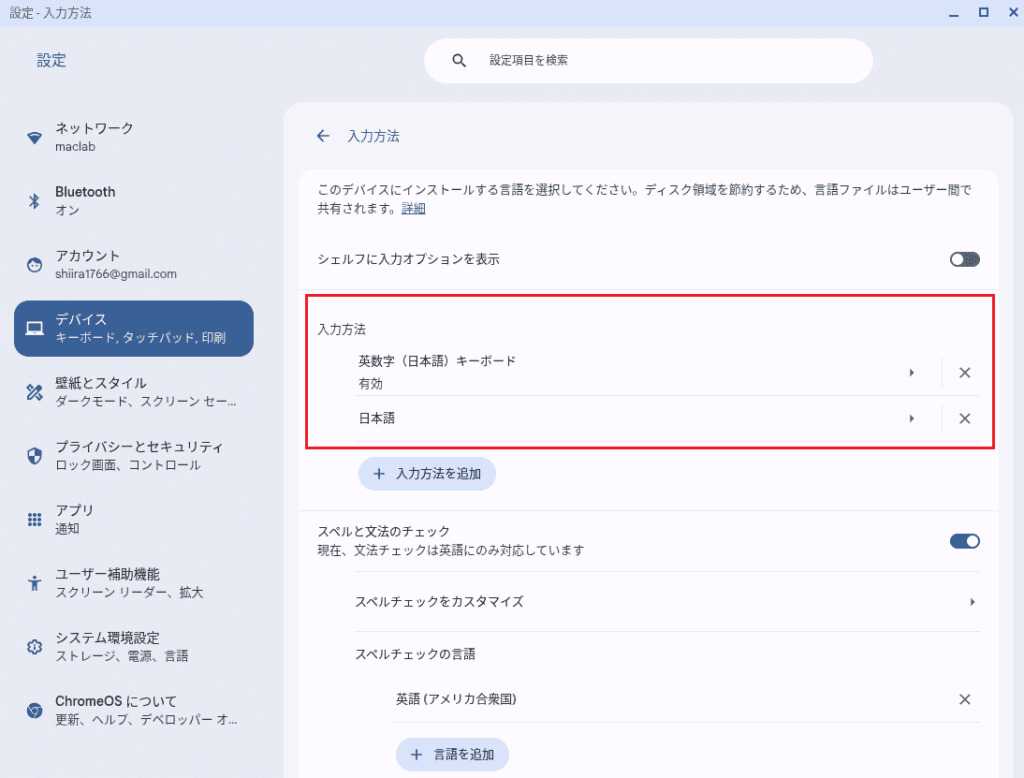Screen dimensions: 1024x778
Task: Click the 入力方法 page title
Action: (x=374, y=136)
